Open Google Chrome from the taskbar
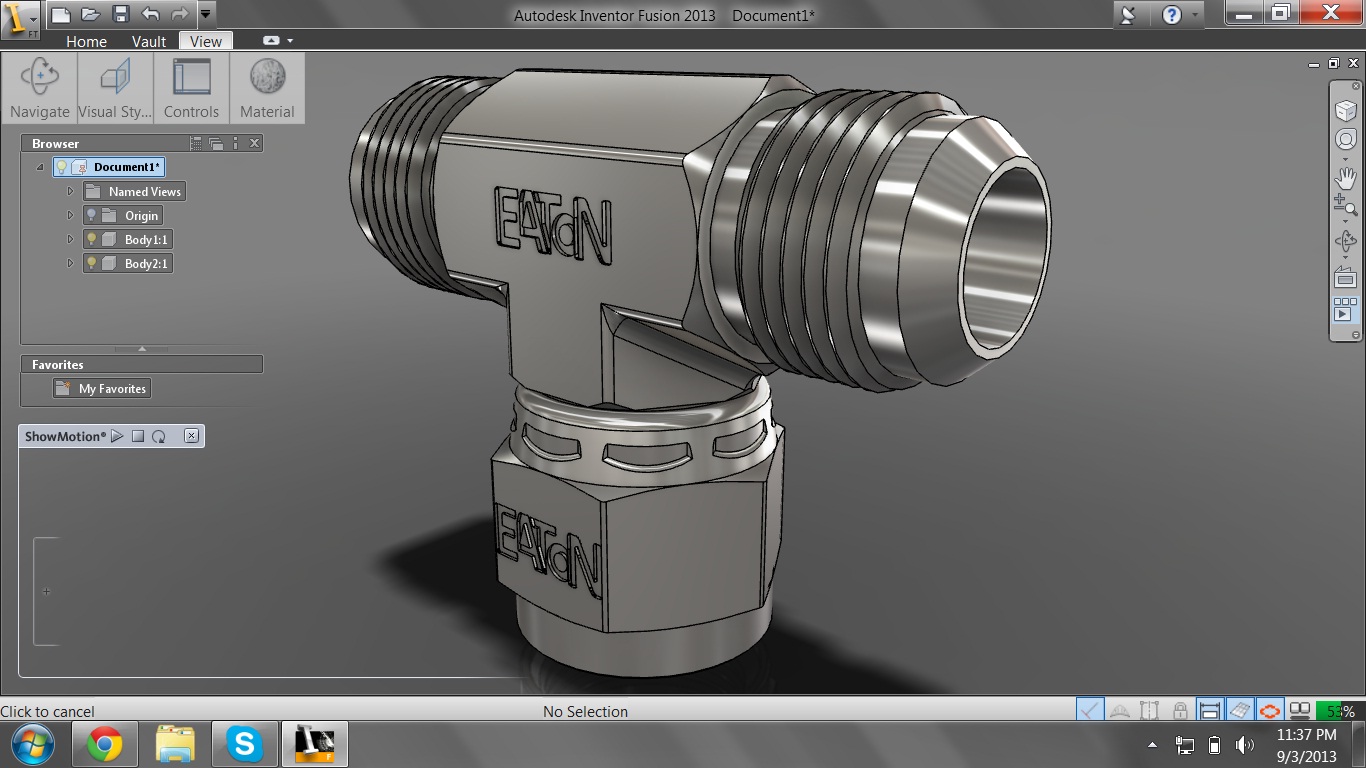The width and height of the screenshot is (1366, 768). [x=104, y=744]
